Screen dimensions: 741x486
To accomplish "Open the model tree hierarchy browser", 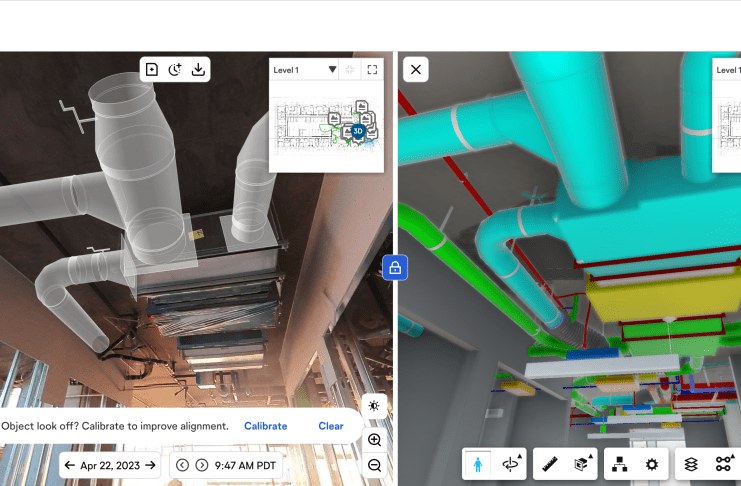I will pyautogui.click(x=620, y=464).
